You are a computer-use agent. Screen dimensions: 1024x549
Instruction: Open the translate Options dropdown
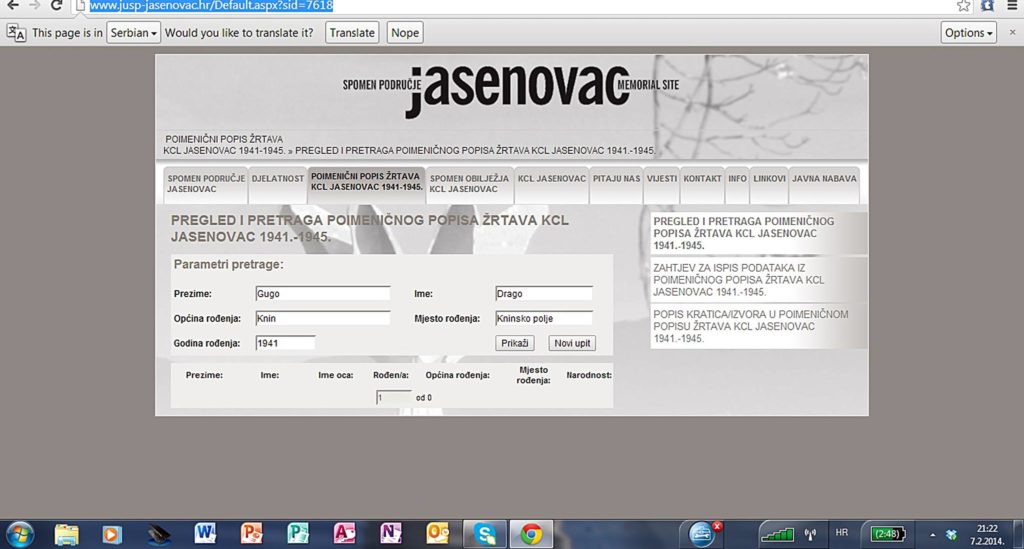point(968,33)
